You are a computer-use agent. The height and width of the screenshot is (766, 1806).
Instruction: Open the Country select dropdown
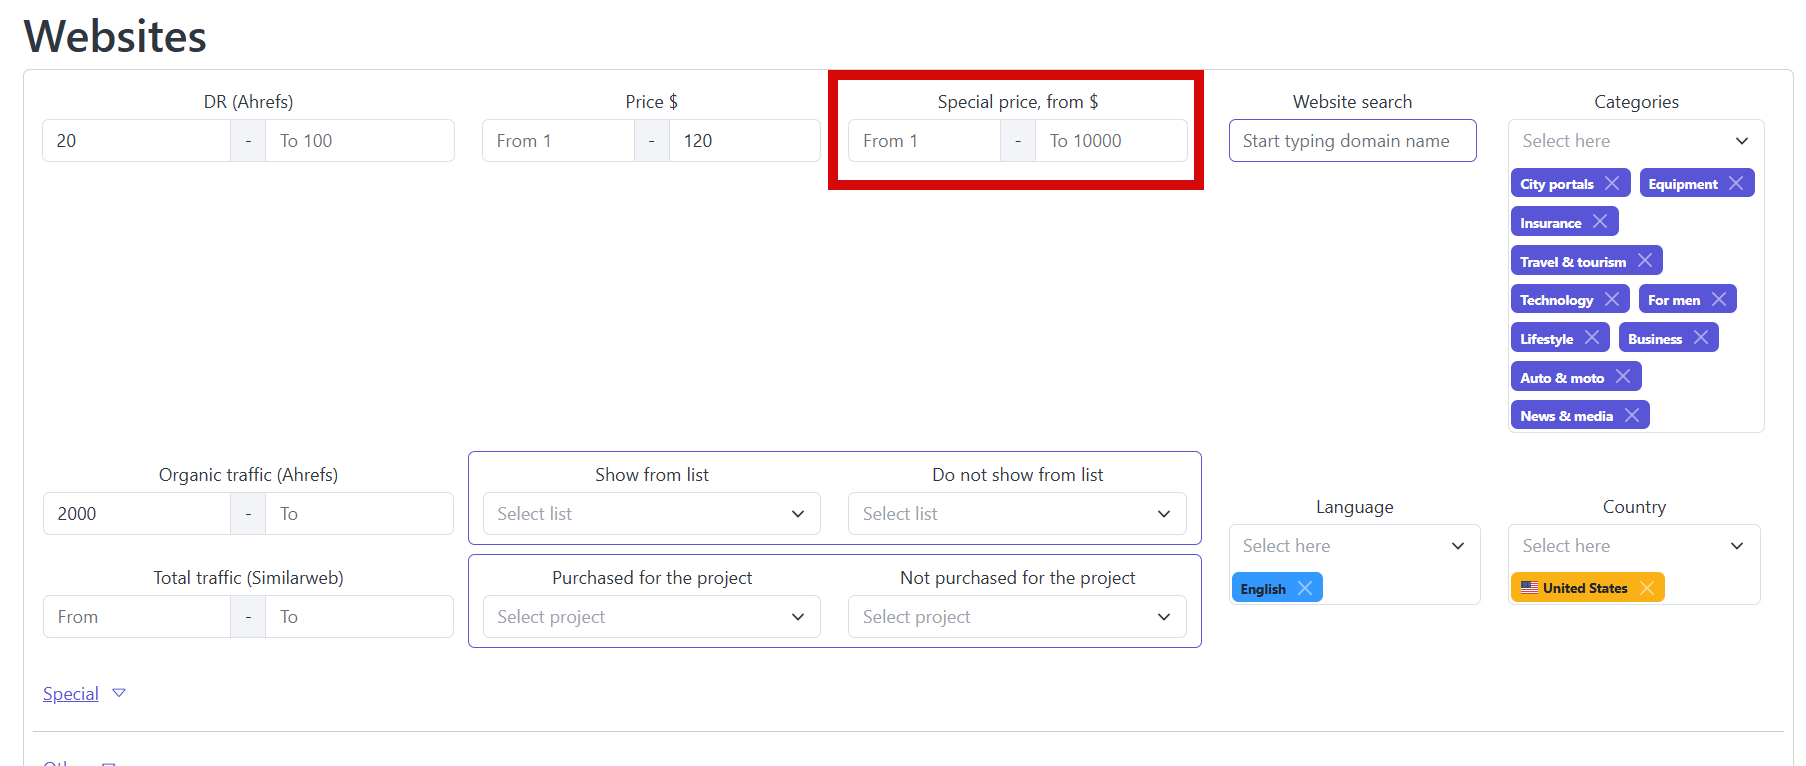click(1634, 546)
